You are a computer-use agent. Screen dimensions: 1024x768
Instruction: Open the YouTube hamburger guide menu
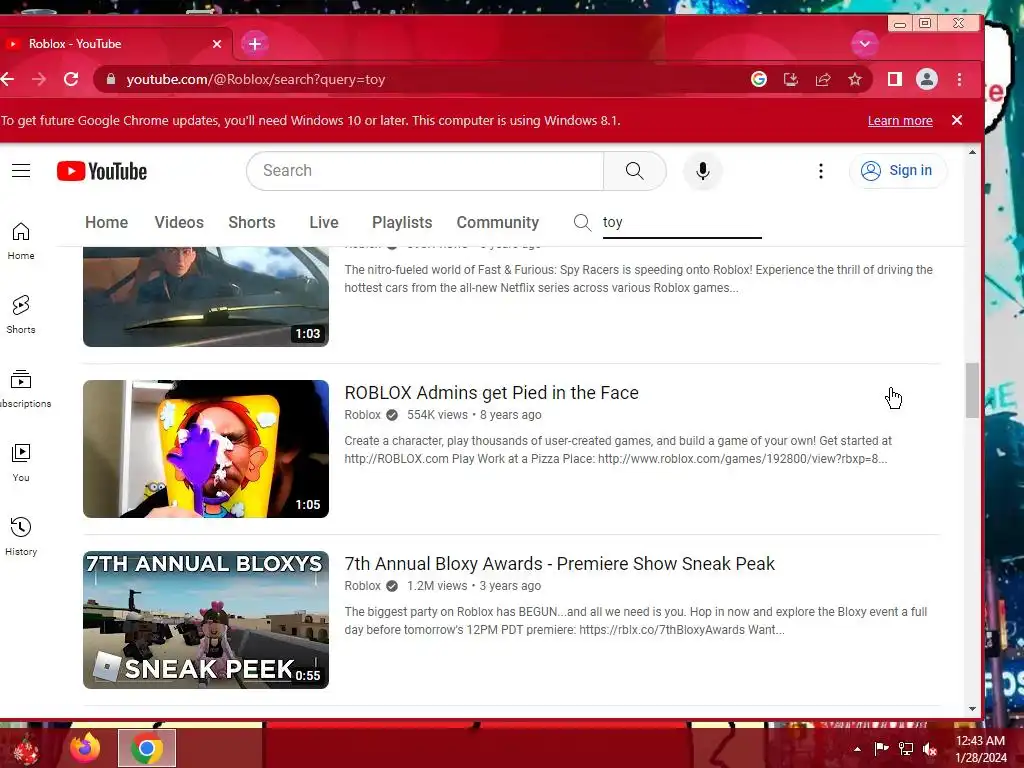pos(21,170)
